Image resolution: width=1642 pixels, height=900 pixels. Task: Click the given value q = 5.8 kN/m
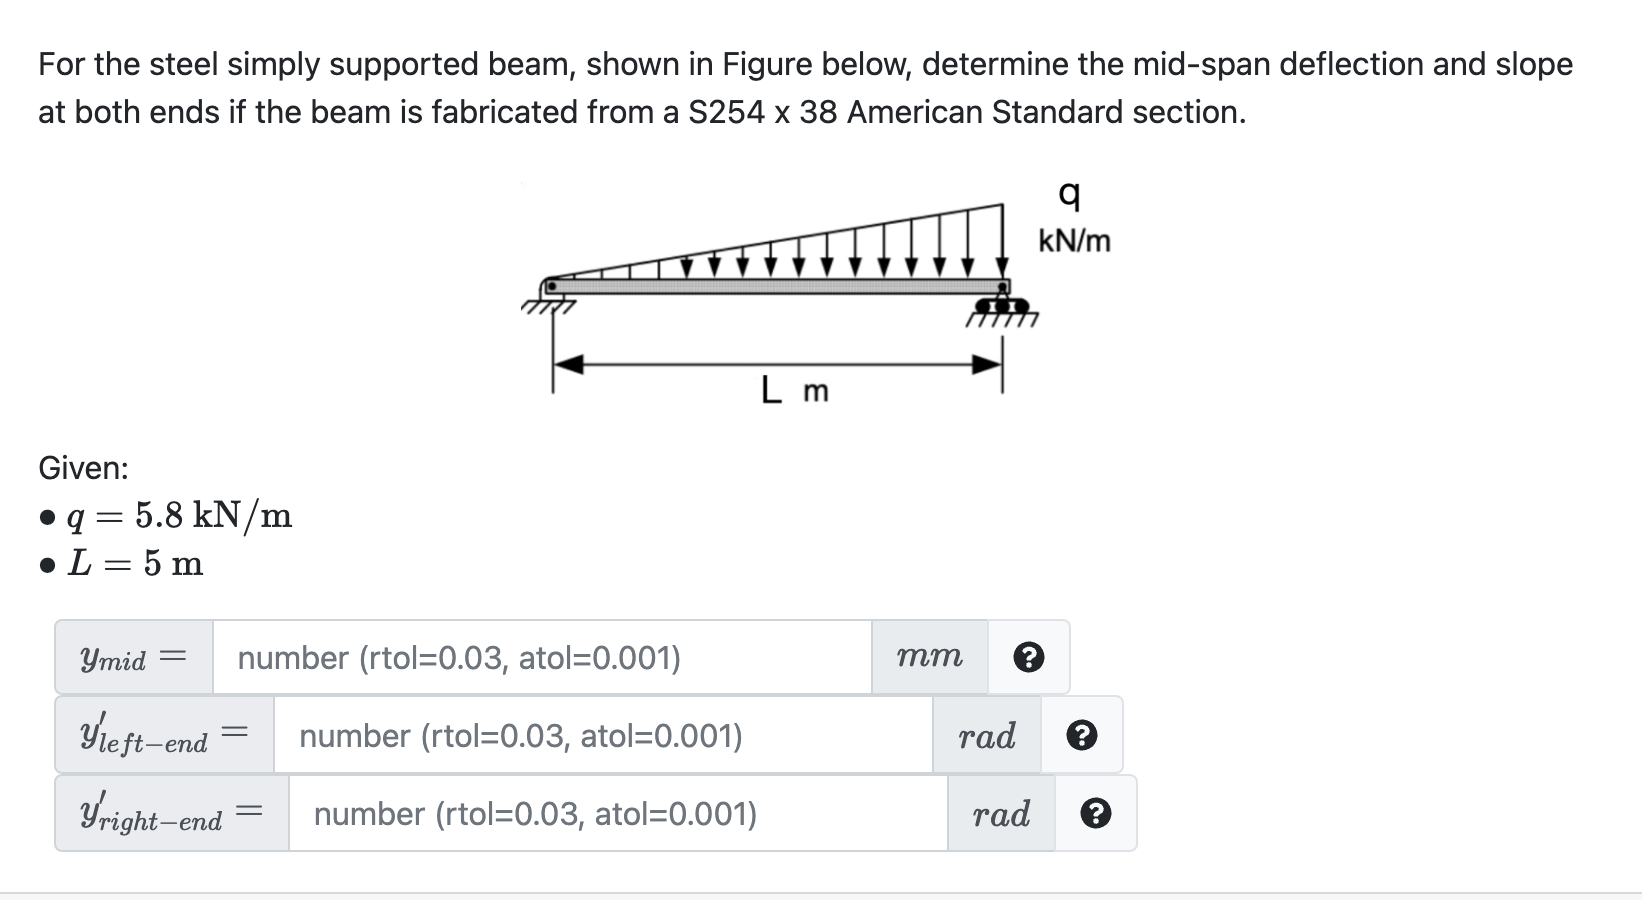[x=178, y=516]
